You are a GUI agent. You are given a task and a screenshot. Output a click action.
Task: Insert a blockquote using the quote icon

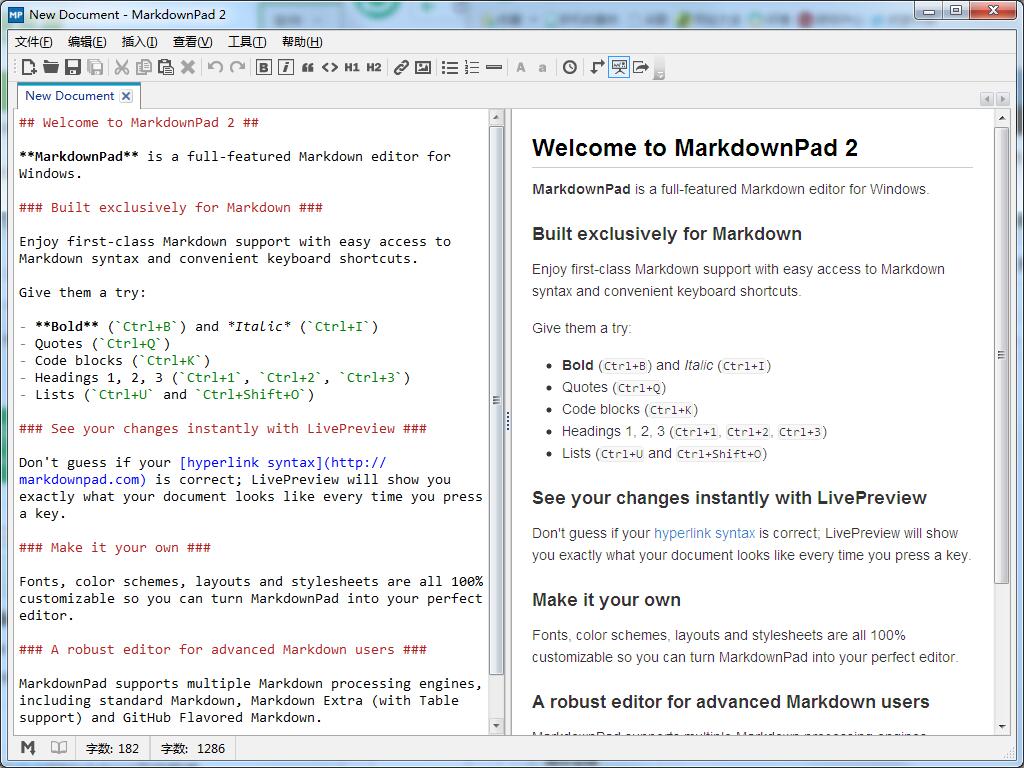305,67
